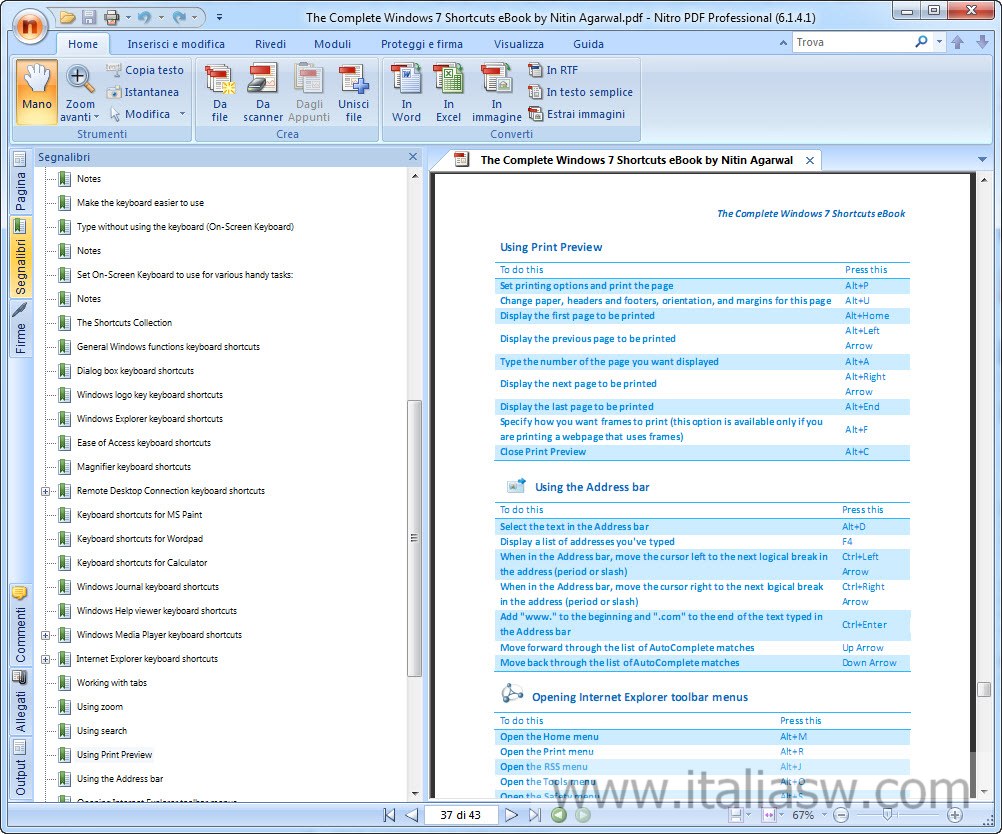Convert the PDF In immagine
The width and height of the screenshot is (1002, 834).
point(497,91)
